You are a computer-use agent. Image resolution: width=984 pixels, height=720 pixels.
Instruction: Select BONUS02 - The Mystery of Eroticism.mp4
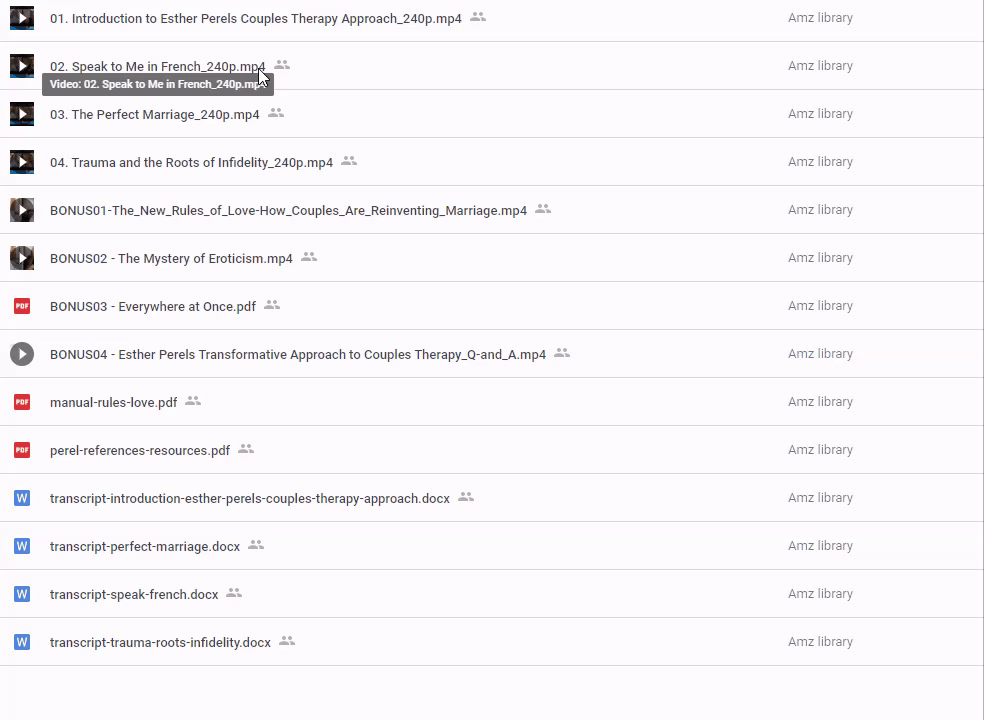coord(171,258)
